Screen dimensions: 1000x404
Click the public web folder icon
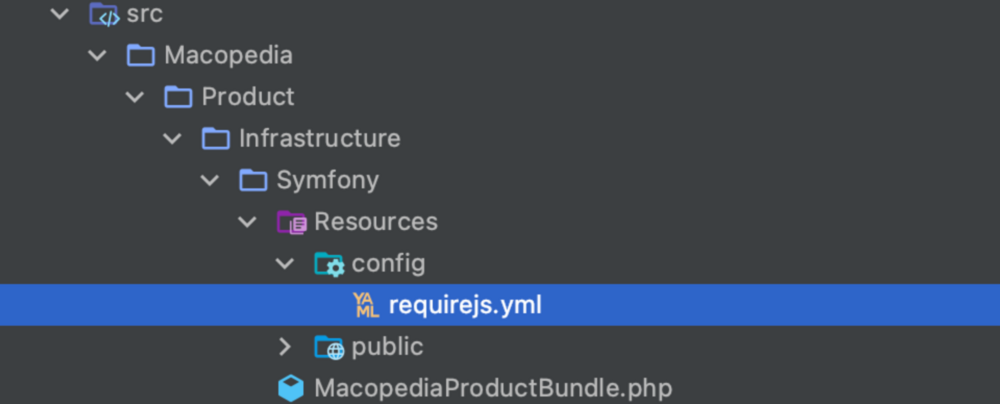coord(329,347)
